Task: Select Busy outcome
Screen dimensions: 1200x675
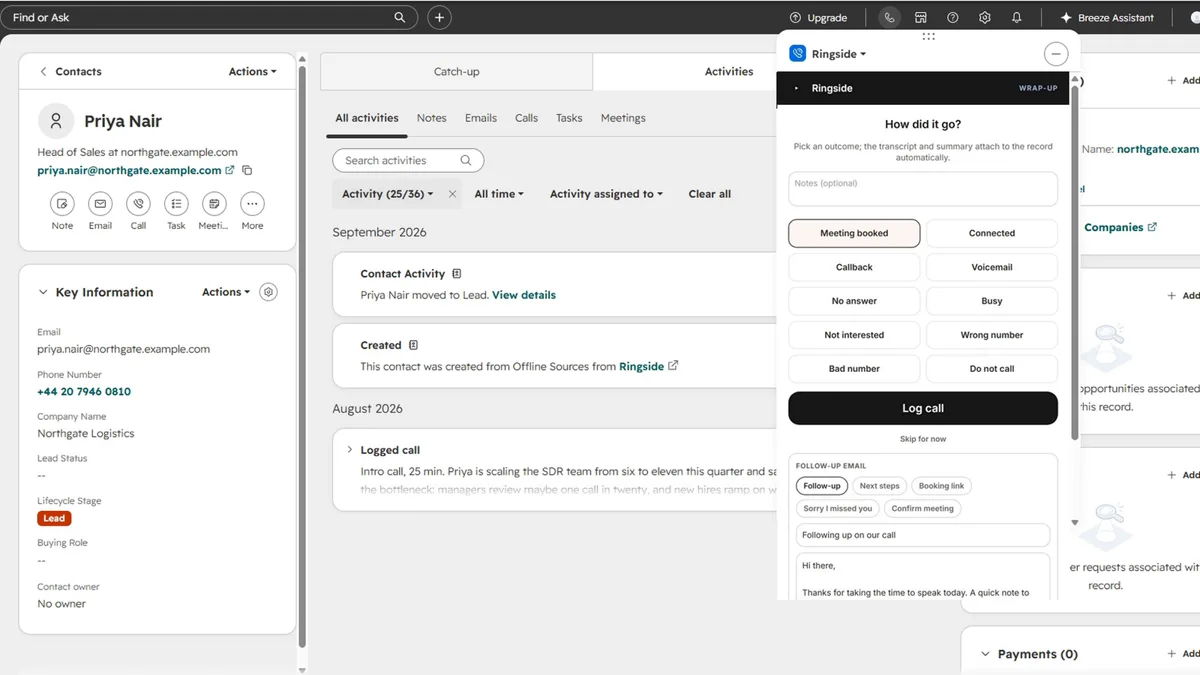Action: pos(992,301)
